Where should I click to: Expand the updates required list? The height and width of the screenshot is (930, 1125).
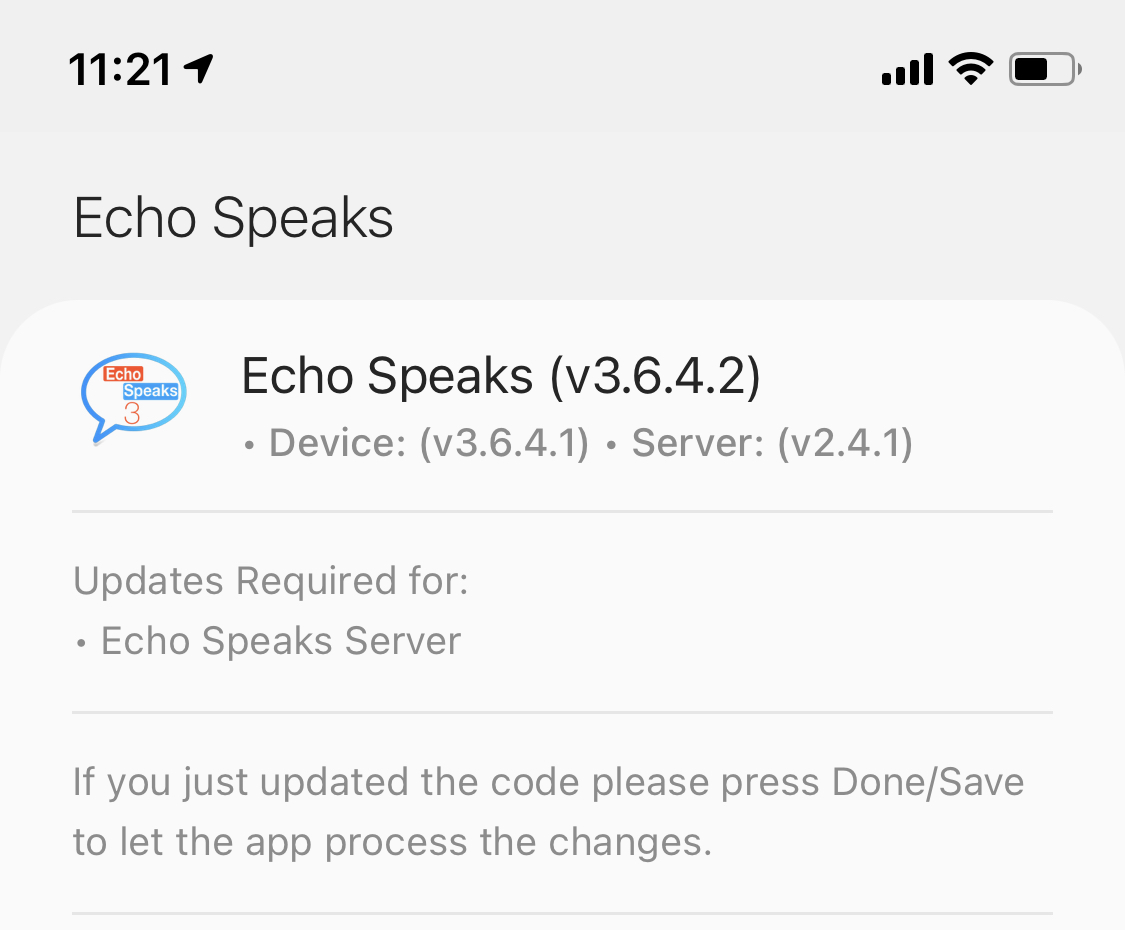[560, 610]
